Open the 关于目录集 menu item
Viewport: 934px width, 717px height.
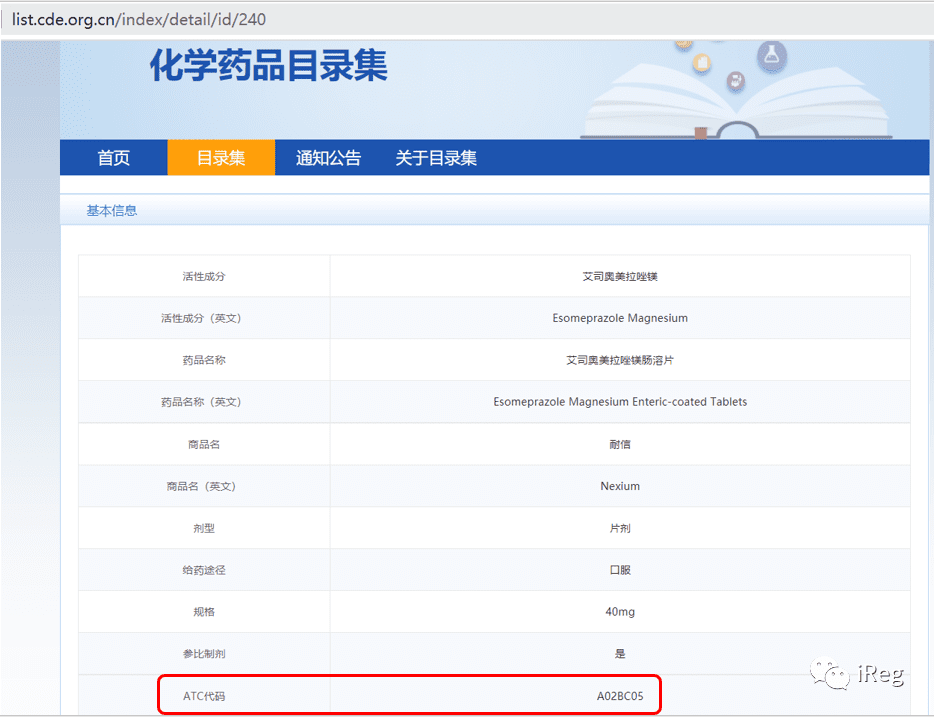436,158
